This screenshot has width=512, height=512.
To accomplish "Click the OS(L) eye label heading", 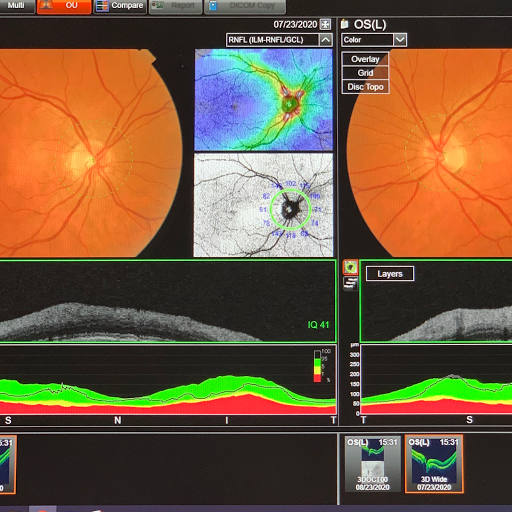I will (370, 24).
